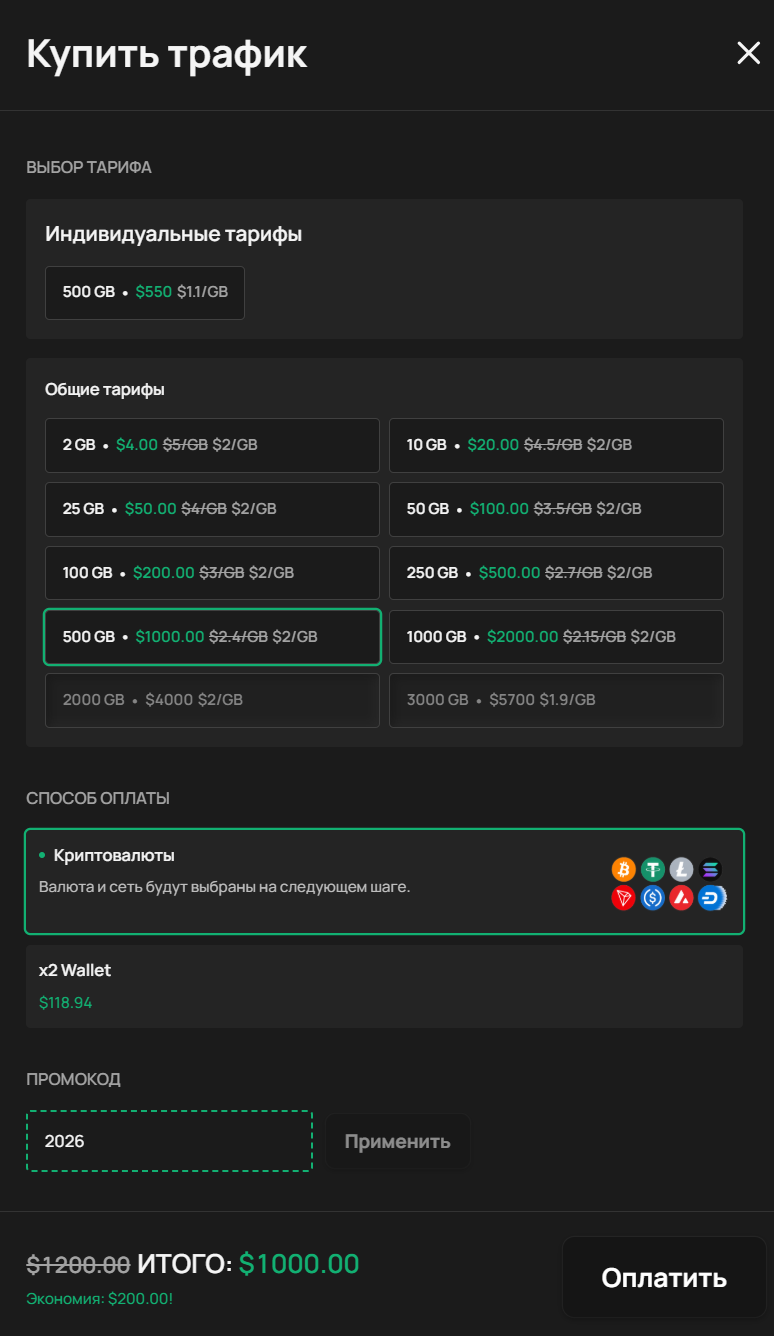
Task: Click the Litecoin icon
Action: [682, 869]
